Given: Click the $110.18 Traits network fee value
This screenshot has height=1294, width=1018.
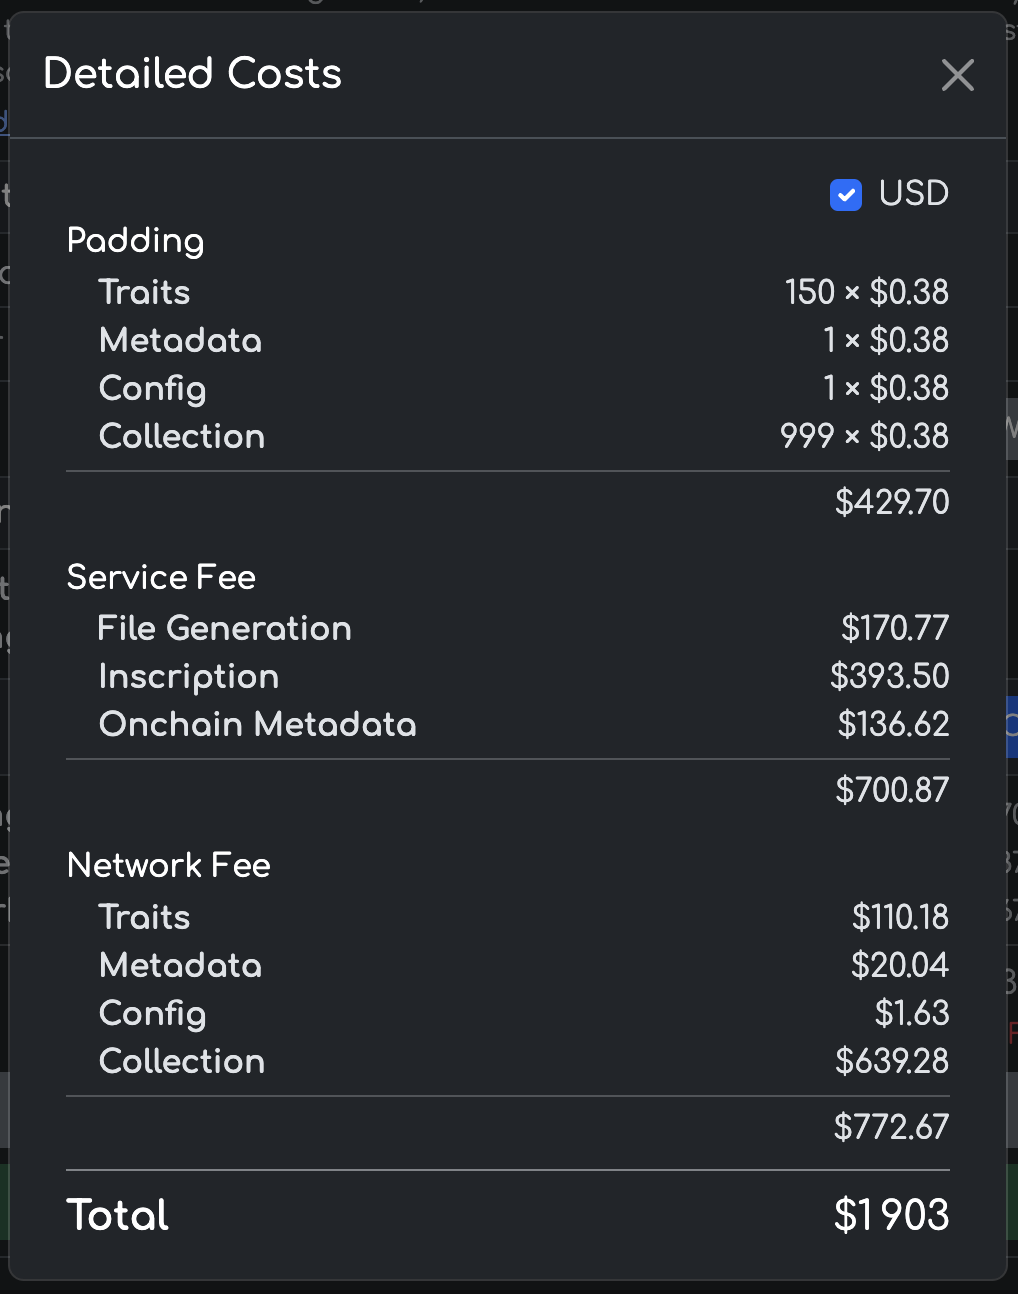Looking at the screenshot, I should 900,917.
